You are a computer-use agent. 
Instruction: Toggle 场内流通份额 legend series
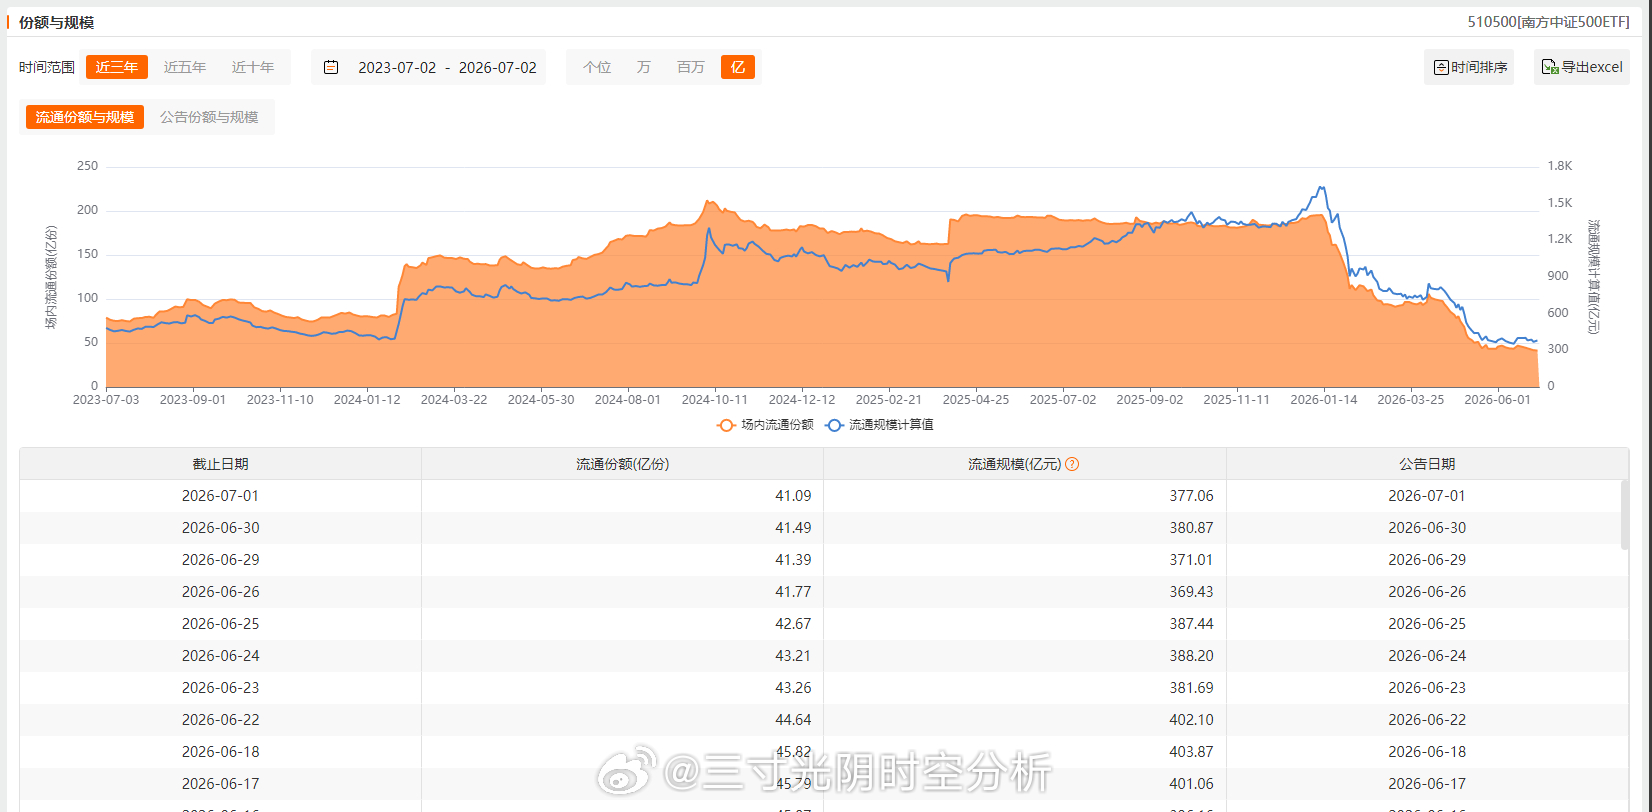766,425
